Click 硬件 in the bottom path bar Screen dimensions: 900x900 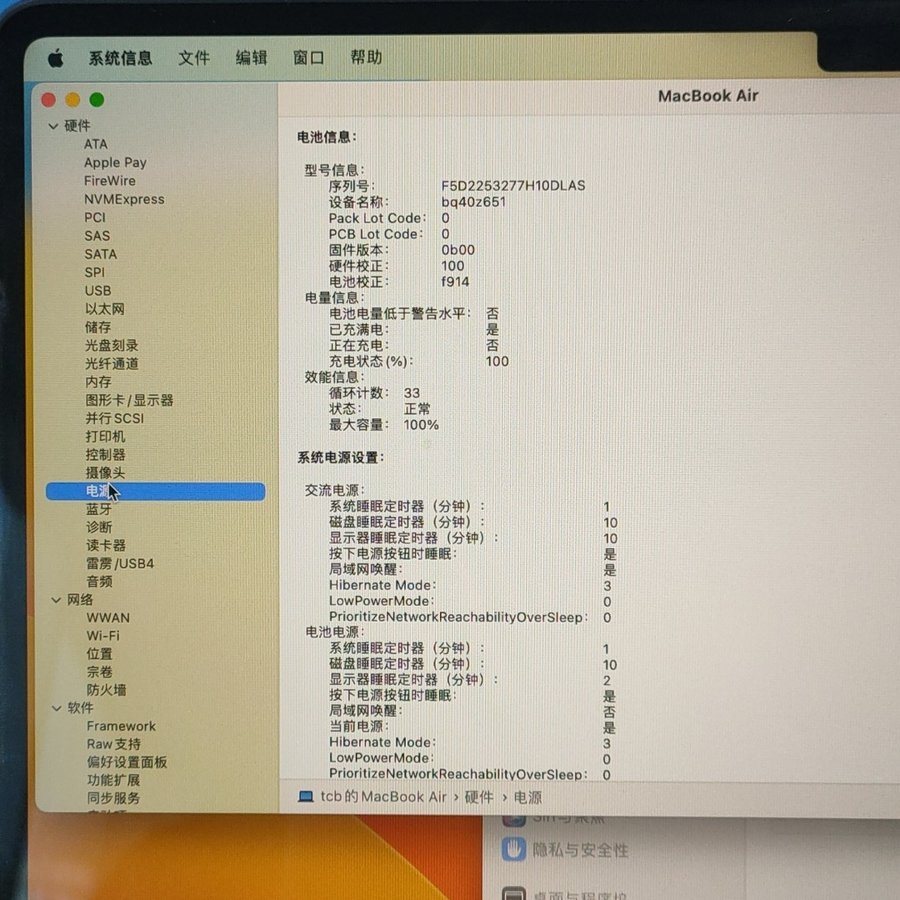pos(479,797)
